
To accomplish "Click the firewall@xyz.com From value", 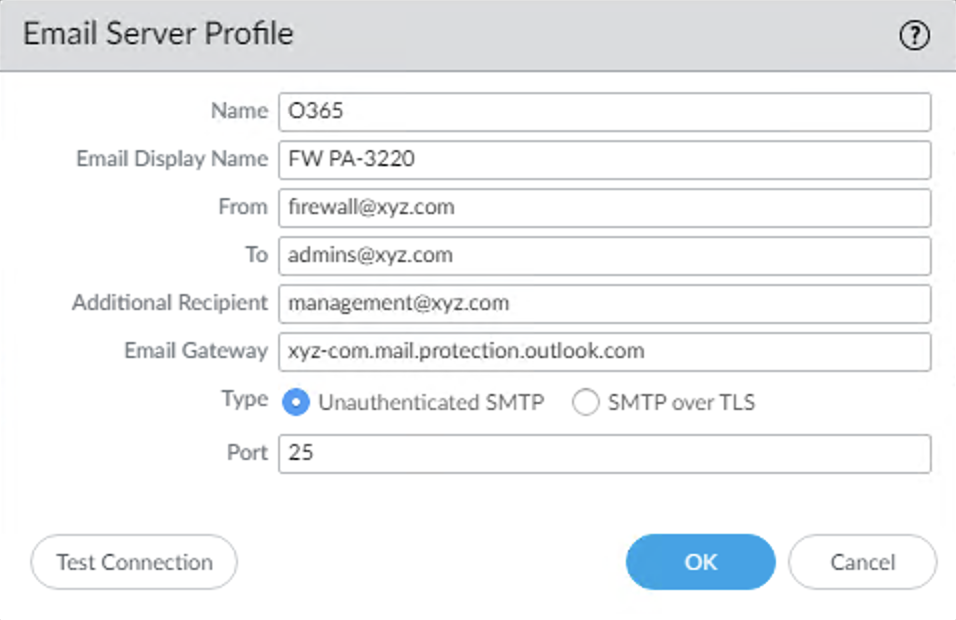I will pos(368,207).
